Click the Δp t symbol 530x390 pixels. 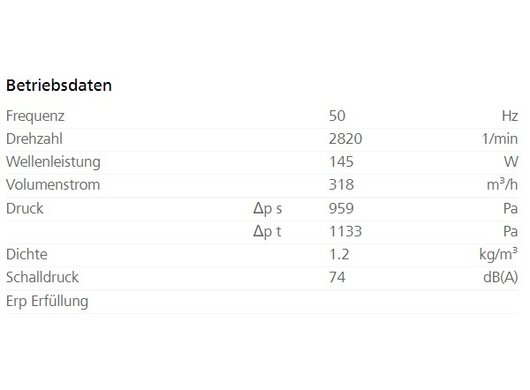(267, 232)
